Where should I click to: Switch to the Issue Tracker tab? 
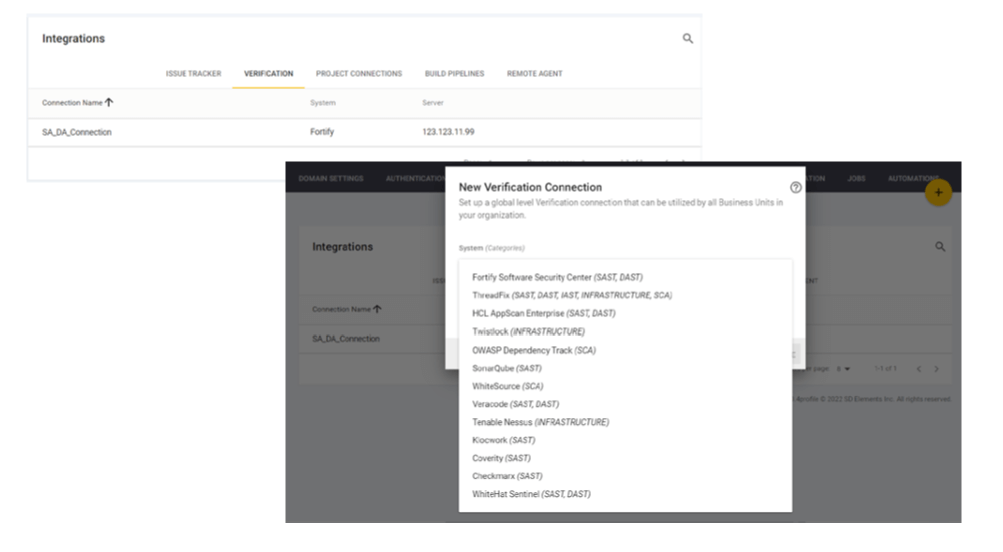coord(193,74)
